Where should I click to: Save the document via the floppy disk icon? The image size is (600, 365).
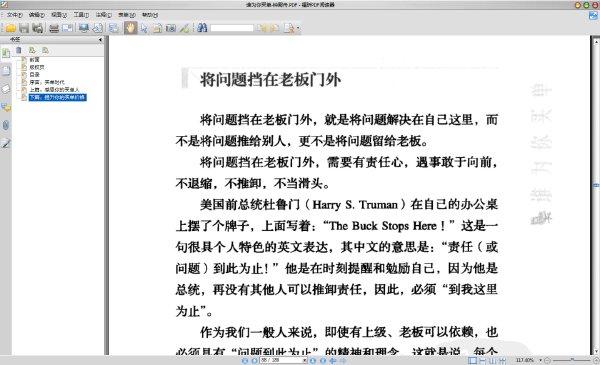coord(24,28)
